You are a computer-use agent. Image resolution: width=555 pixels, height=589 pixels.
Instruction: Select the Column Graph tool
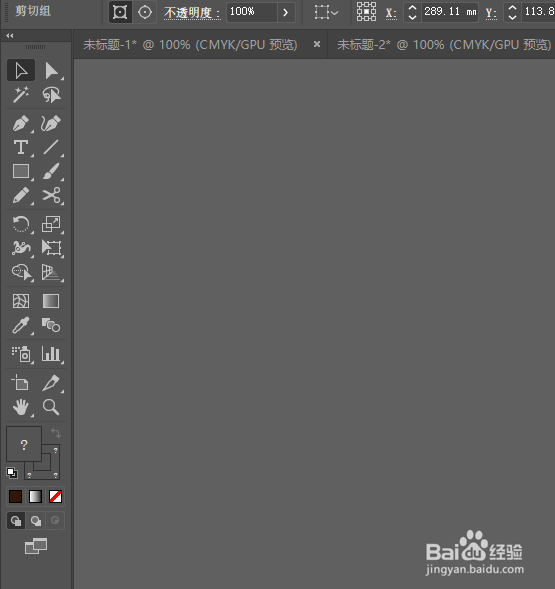pos(51,354)
